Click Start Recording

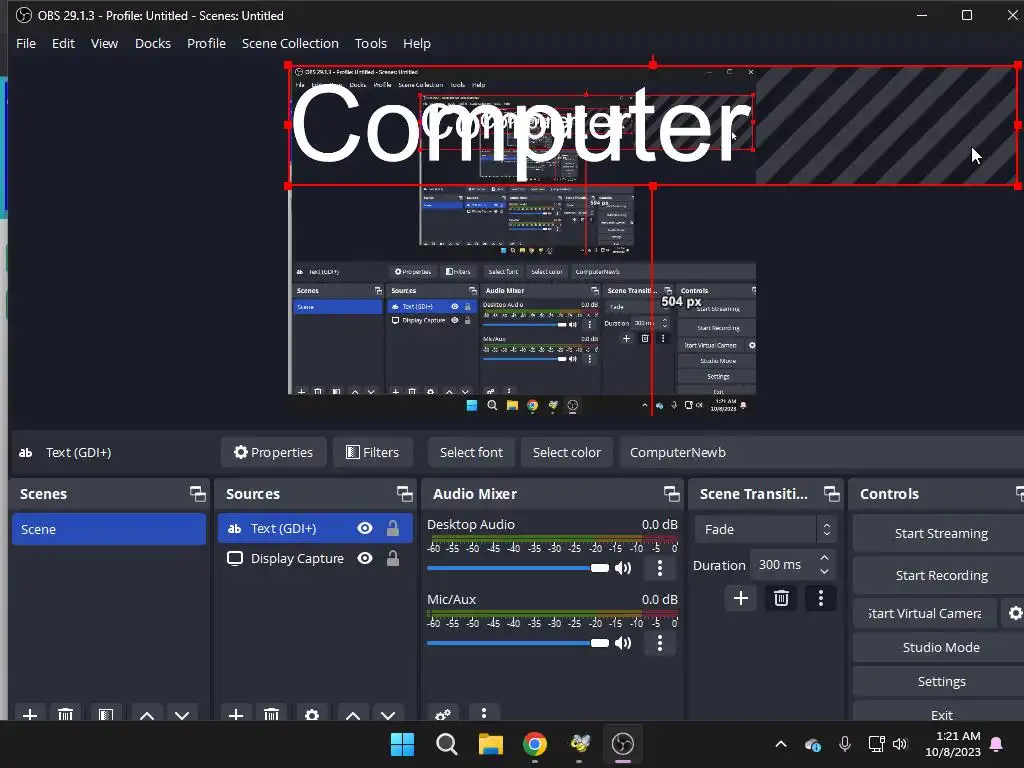(x=941, y=575)
